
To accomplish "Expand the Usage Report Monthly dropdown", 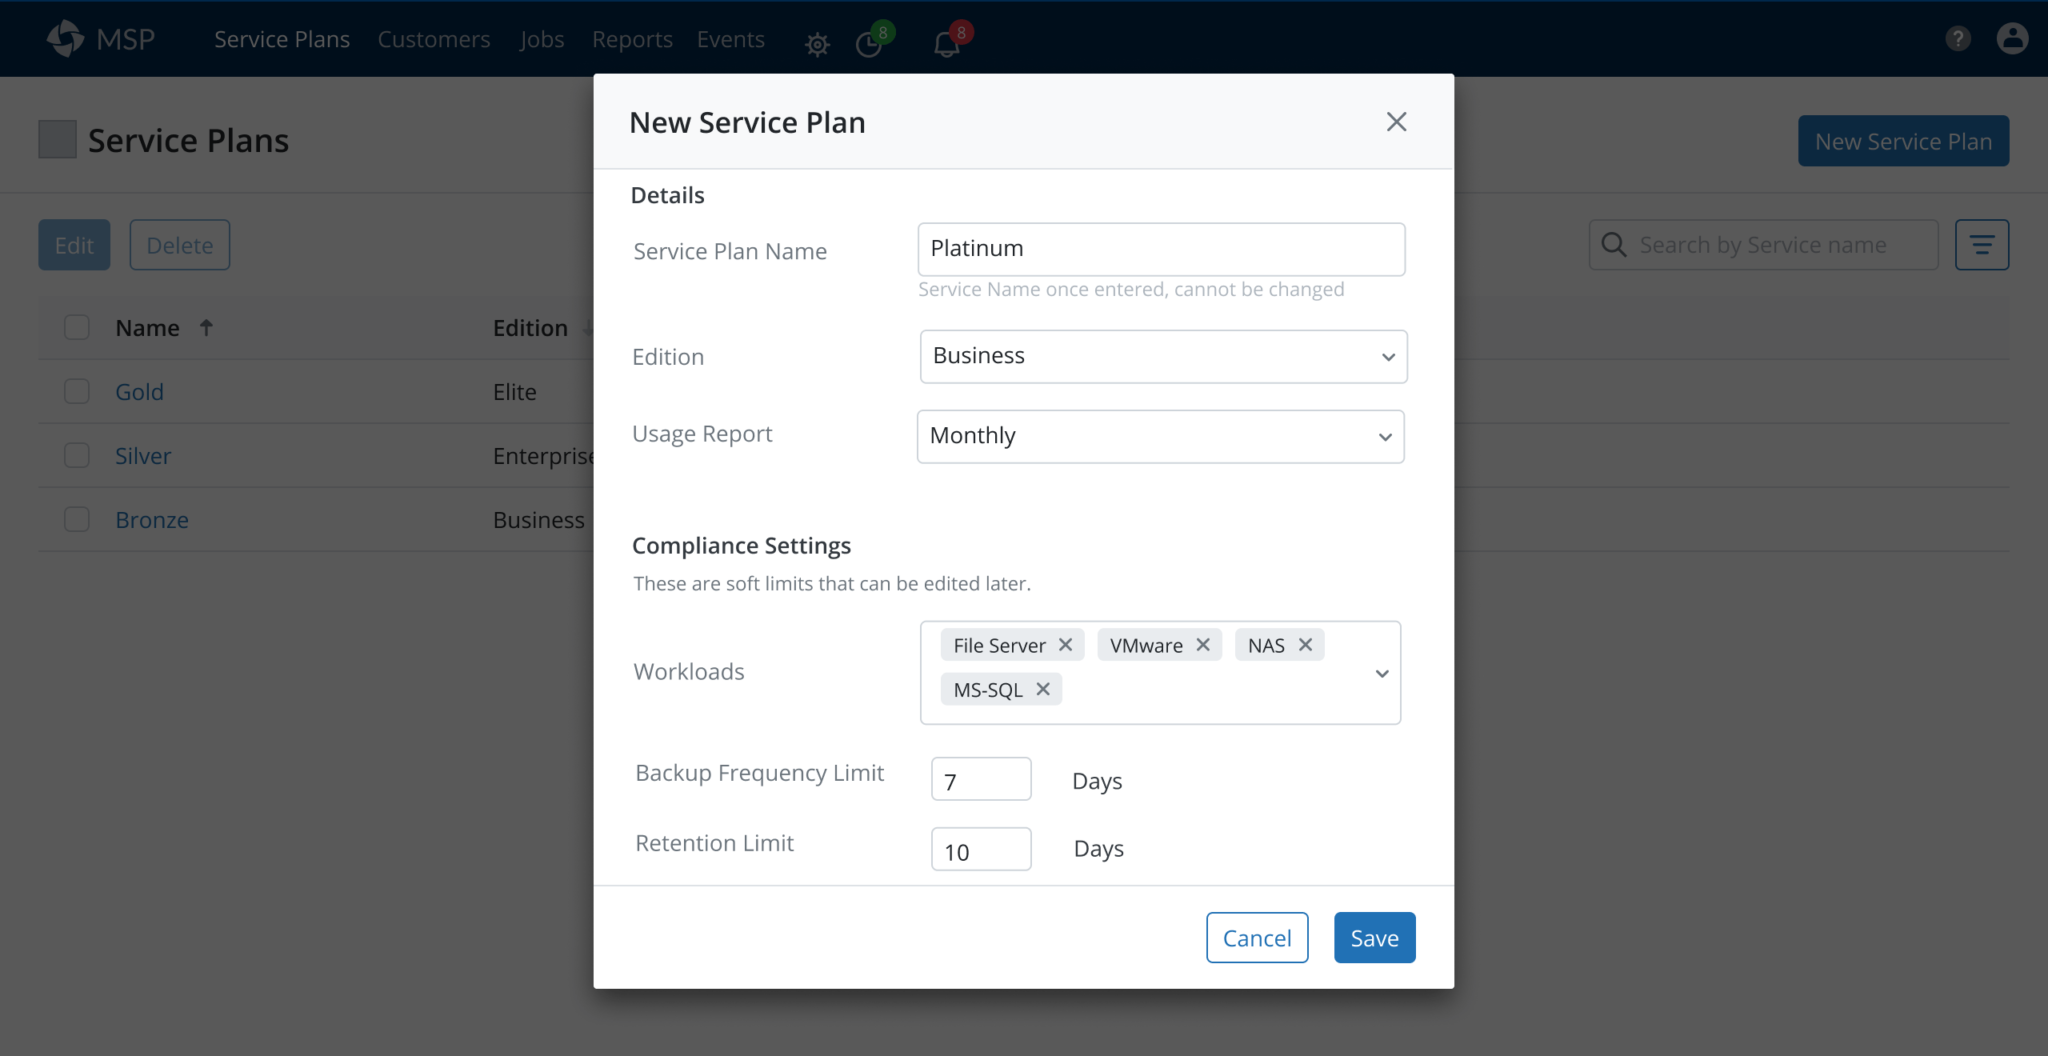I will (x=1160, y=436).
